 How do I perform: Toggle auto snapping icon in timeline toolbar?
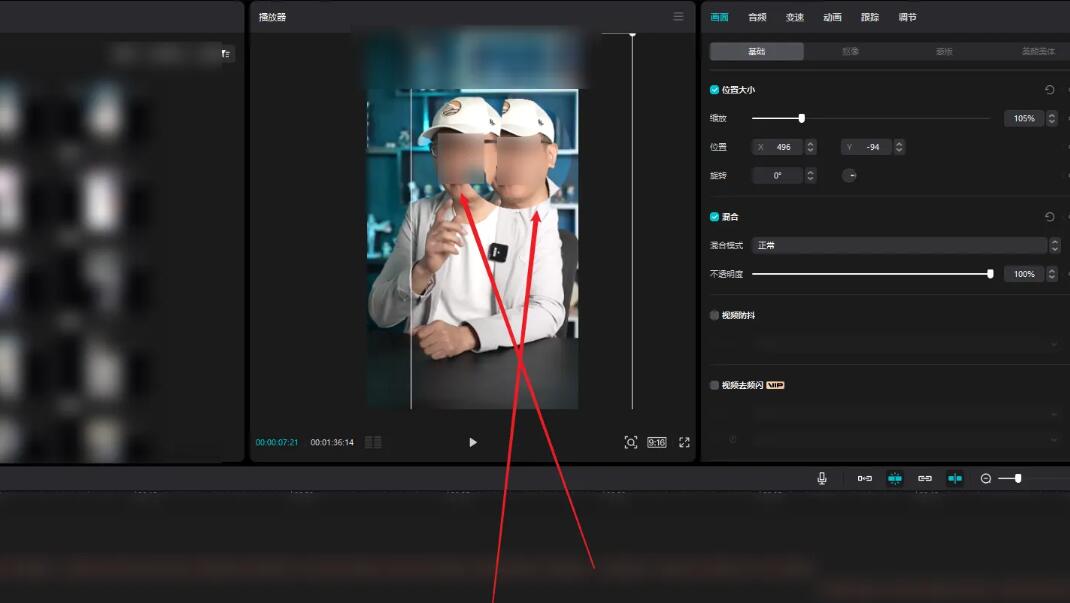[895, 479]
